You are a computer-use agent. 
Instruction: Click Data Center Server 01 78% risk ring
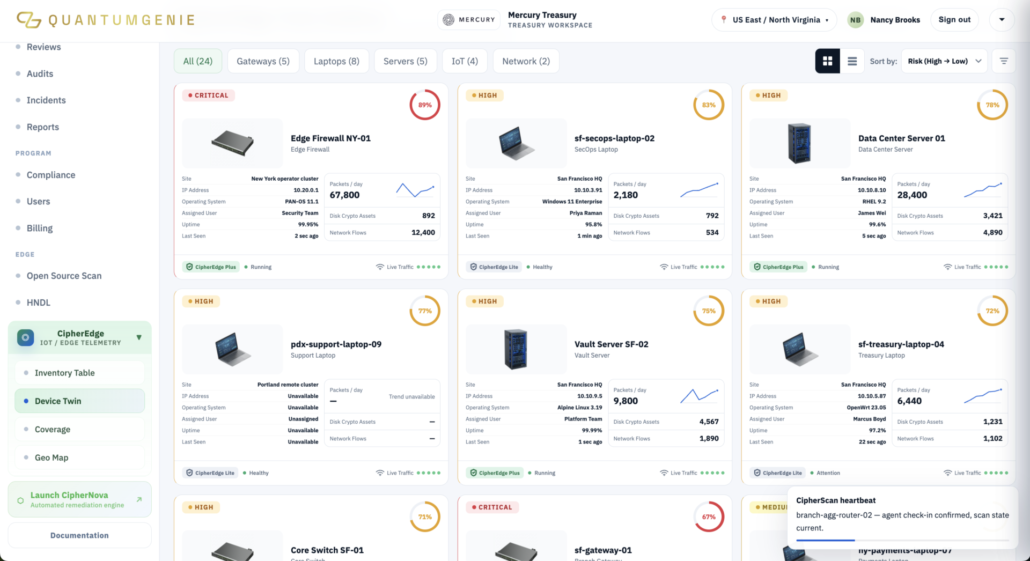coord(992,104)
